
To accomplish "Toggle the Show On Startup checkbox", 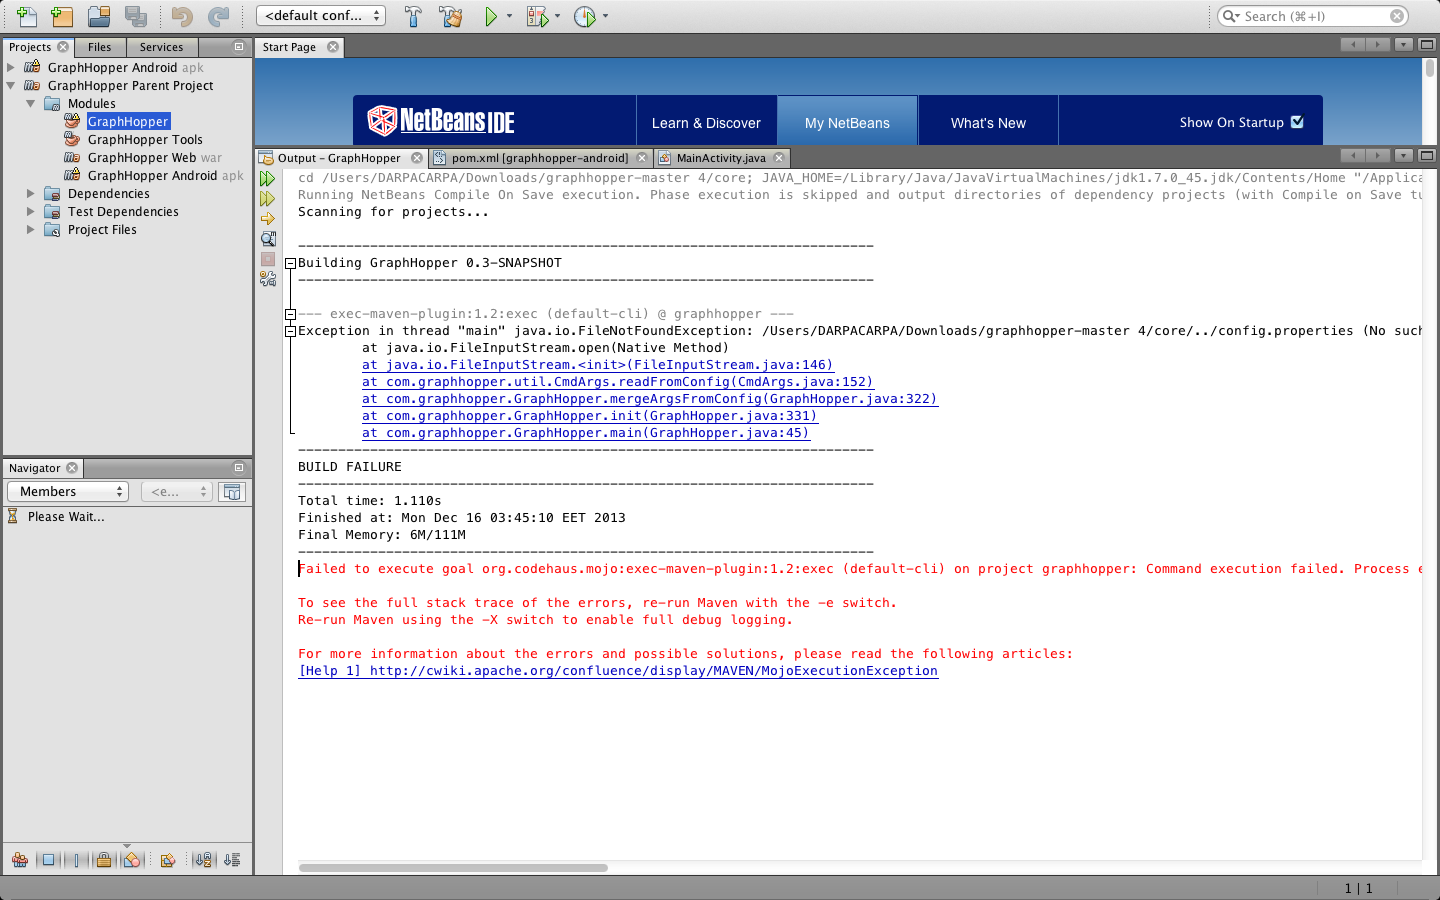I will point(1297,122).
